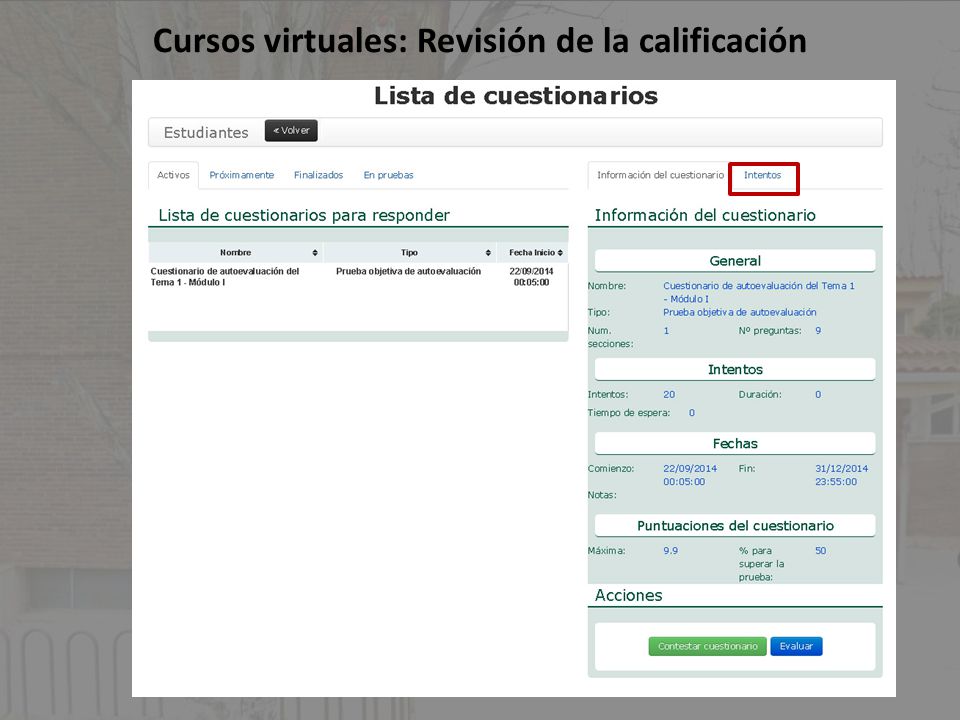Image resolution: width=960 pixels, height=720 pixels.
Task: Sort table by Nombre column arrow
Action: point(315,253)
